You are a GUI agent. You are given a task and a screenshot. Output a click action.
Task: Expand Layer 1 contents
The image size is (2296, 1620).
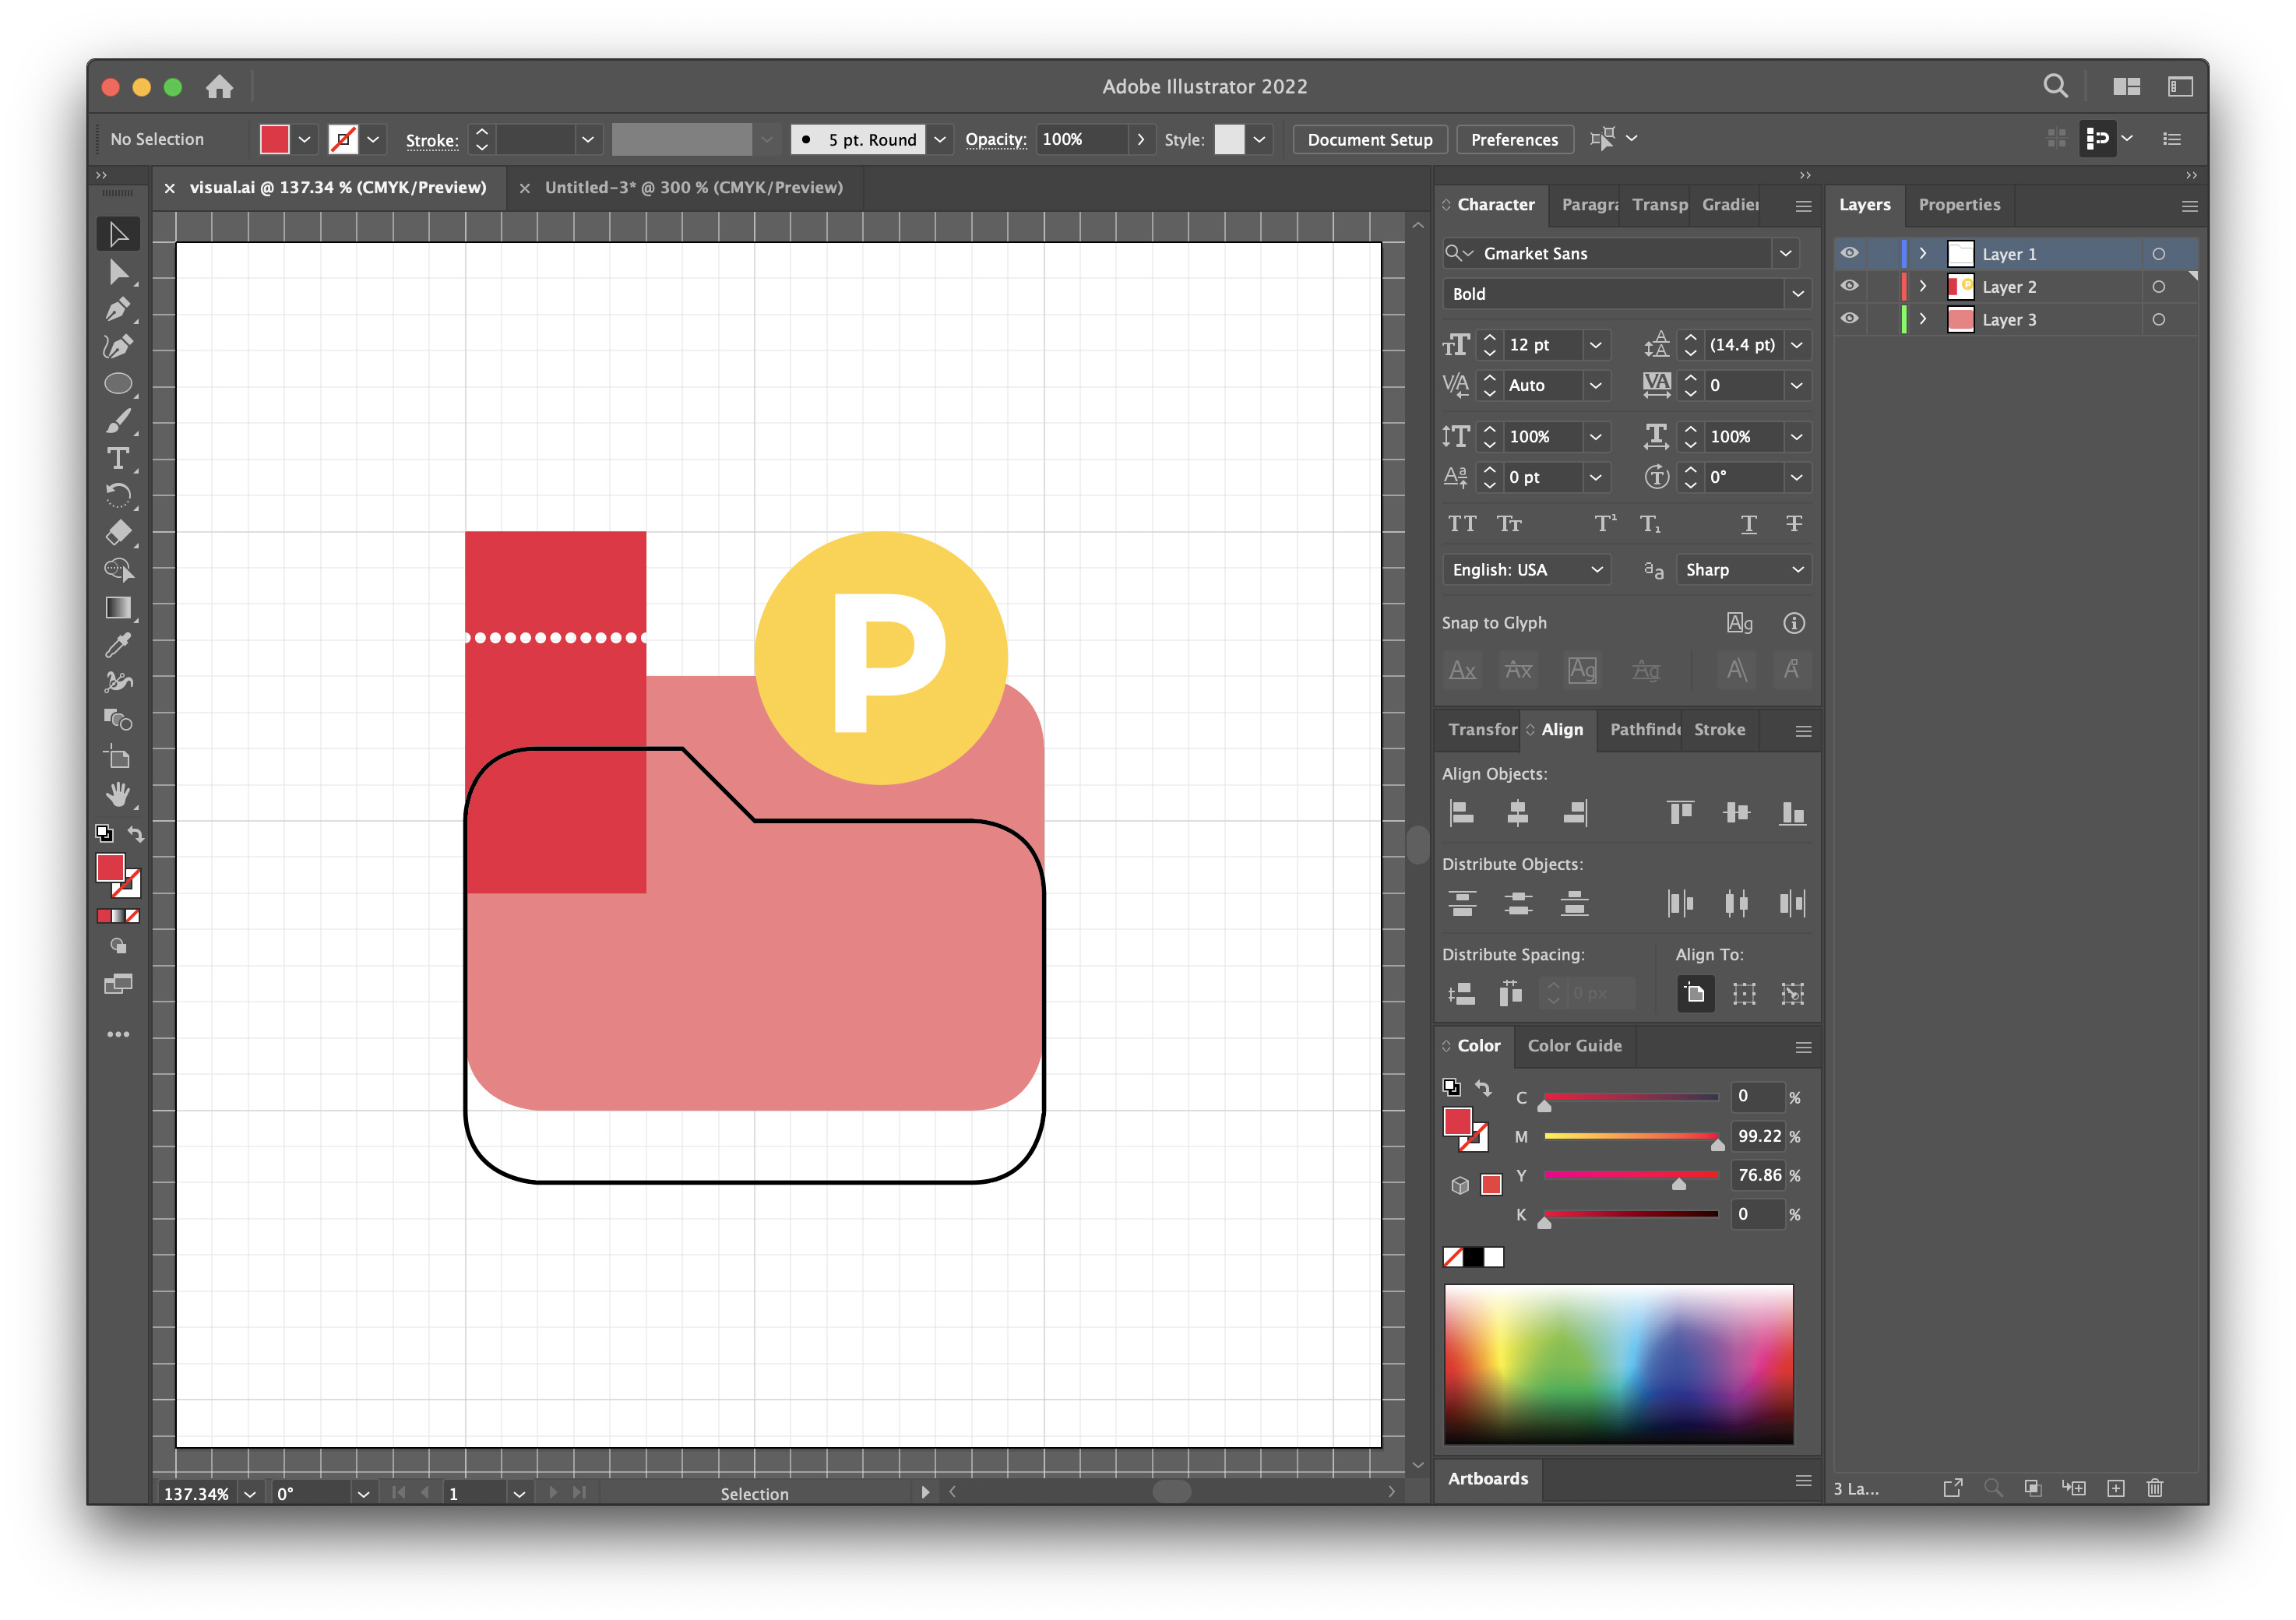click(x=1922, y=254)
